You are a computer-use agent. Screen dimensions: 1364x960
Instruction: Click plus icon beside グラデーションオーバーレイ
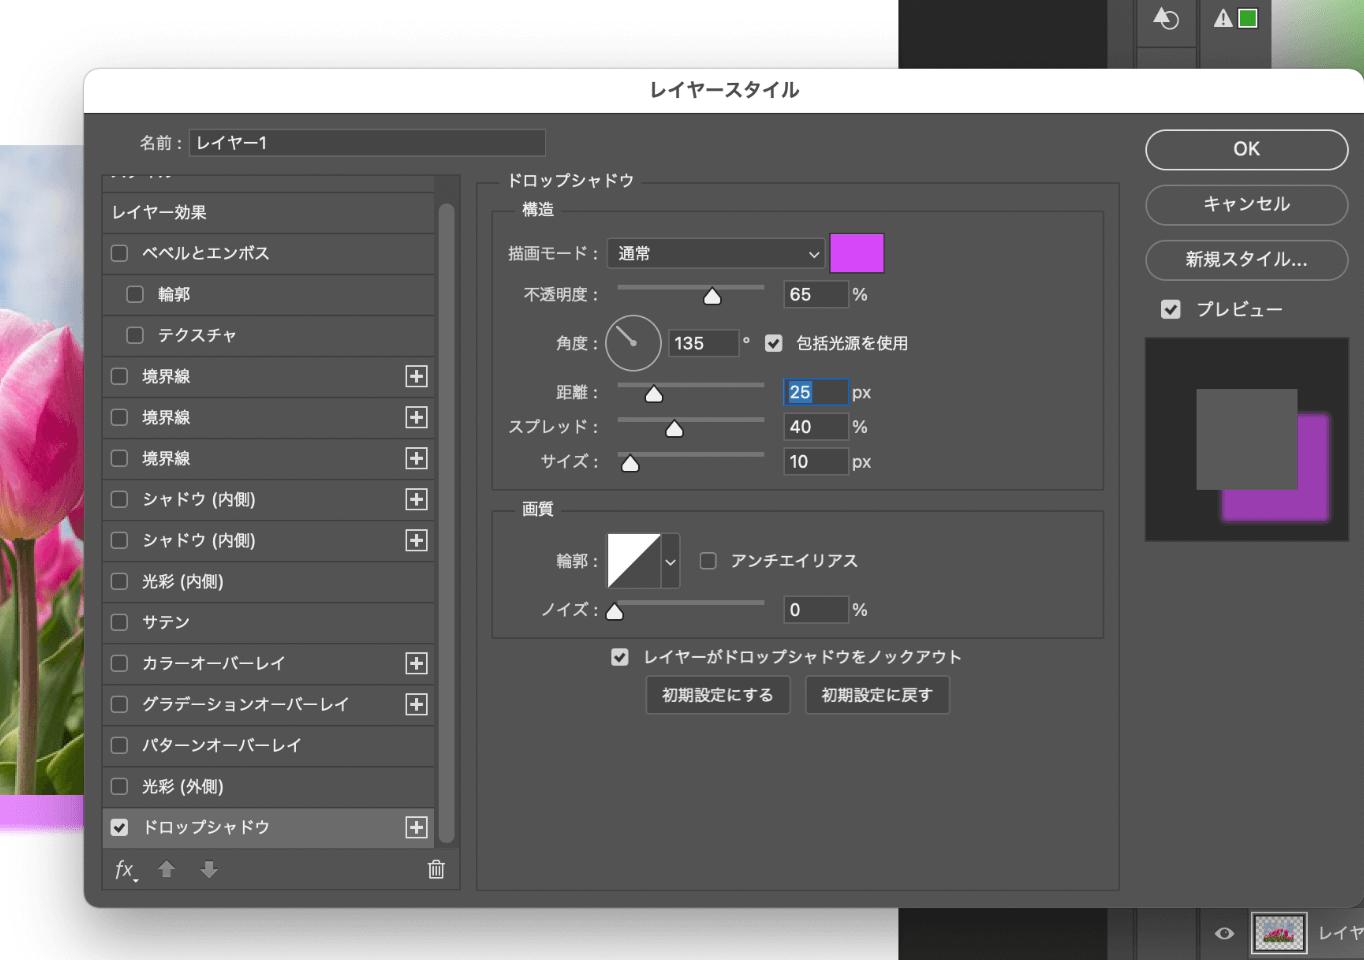[x=416, y=705]
